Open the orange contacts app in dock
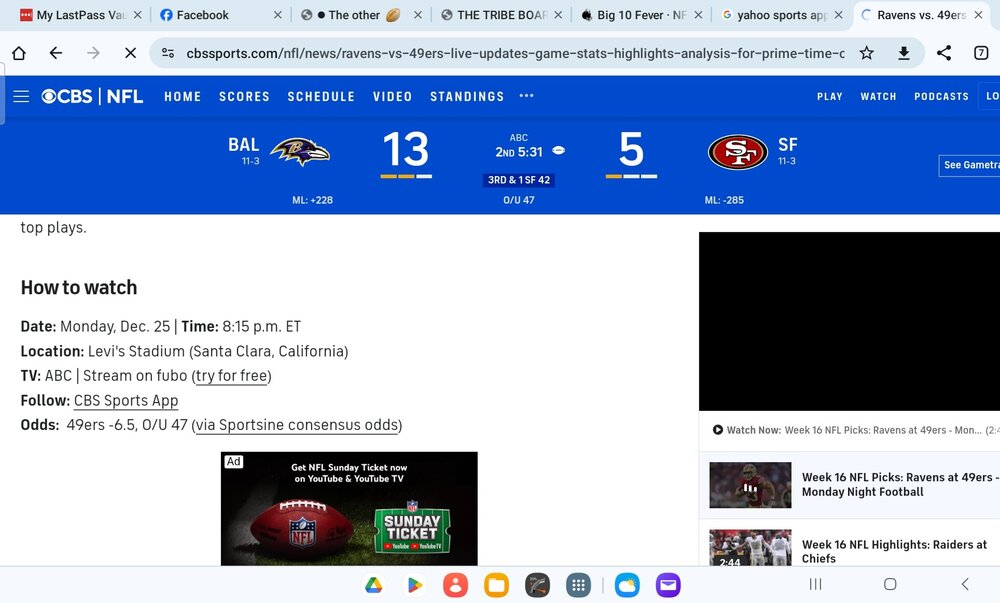The height and width of the screenshot is (603, 1000). click(455, 585)
